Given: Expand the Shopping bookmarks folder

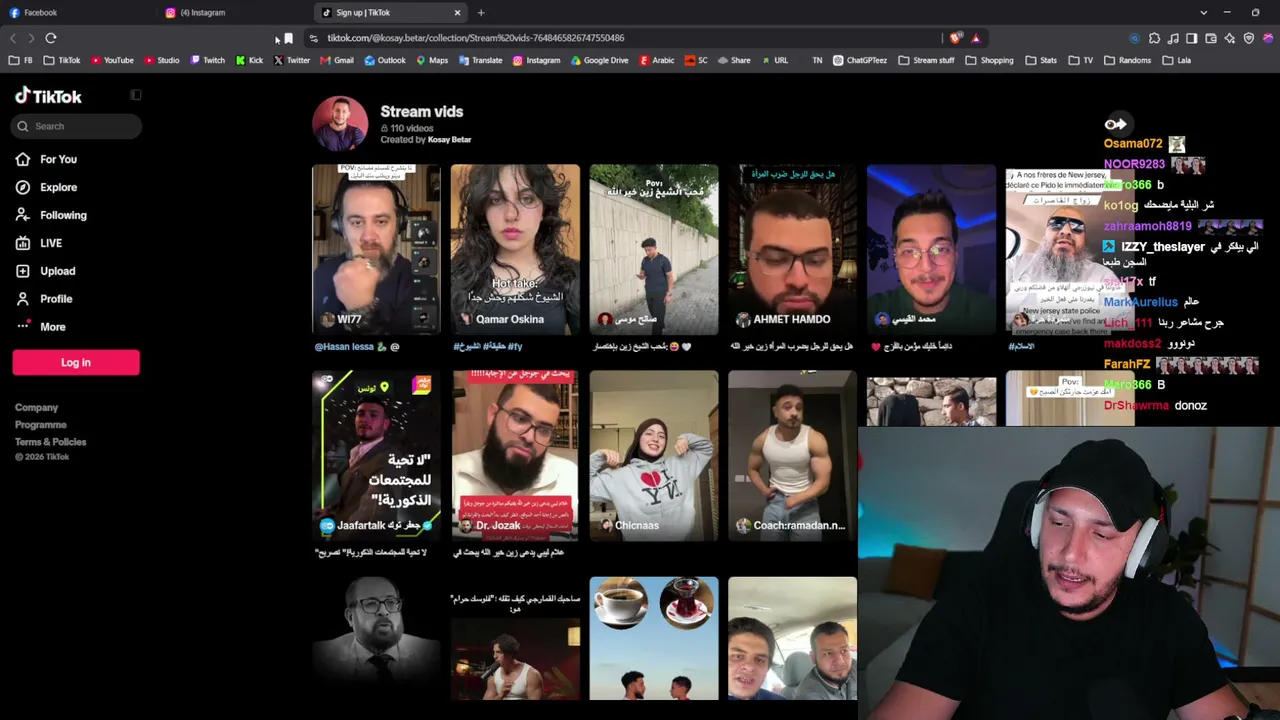Looking at the screenshot, I should pyautogui.click(x=989, y=60).
